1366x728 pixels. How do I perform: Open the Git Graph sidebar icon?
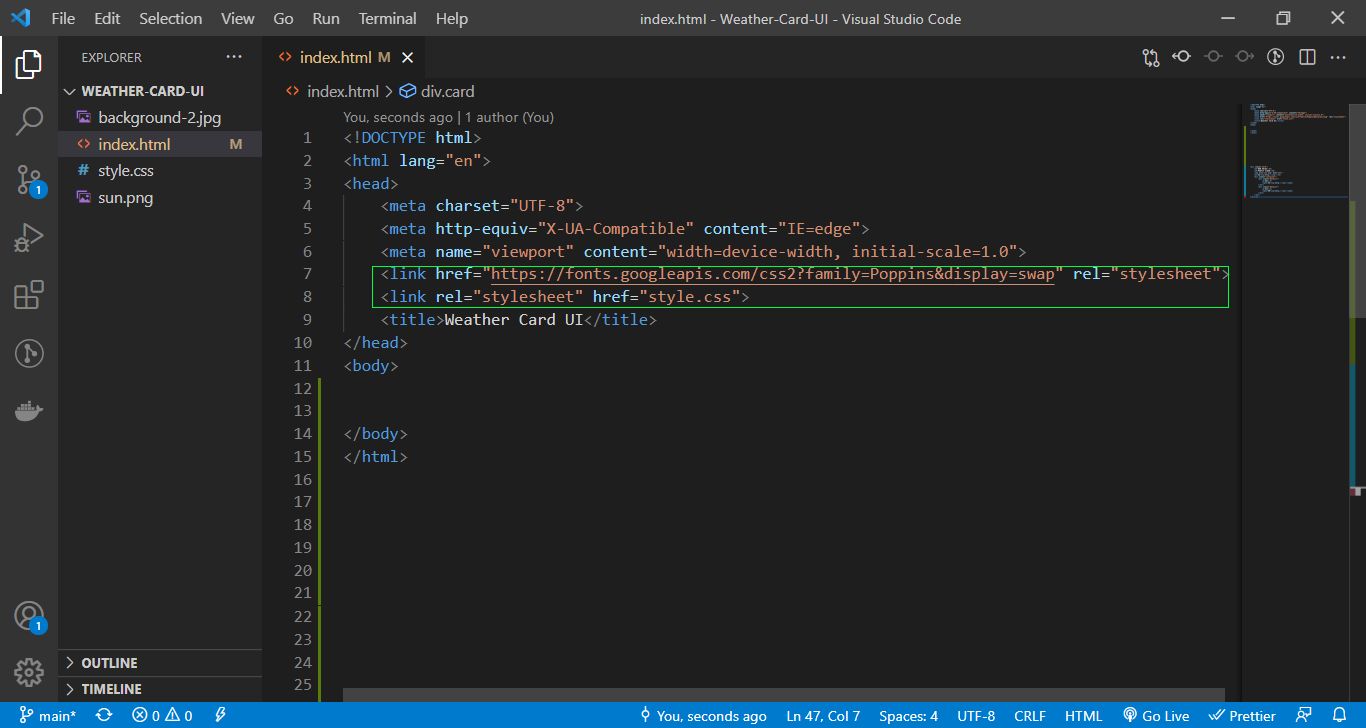pos(29,353)
